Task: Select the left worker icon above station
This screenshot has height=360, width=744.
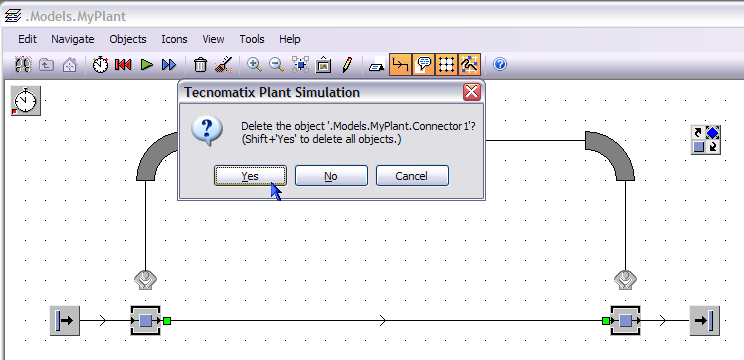Action: coord(145,280)
